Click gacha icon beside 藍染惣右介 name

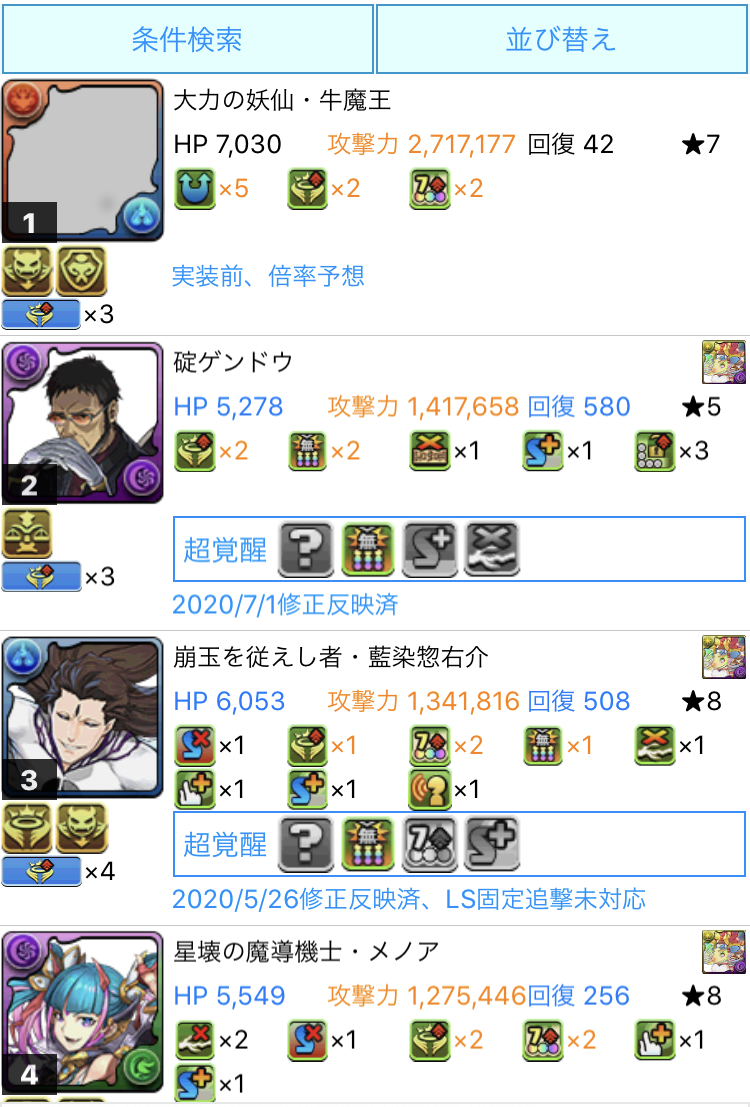coord(725,657)
